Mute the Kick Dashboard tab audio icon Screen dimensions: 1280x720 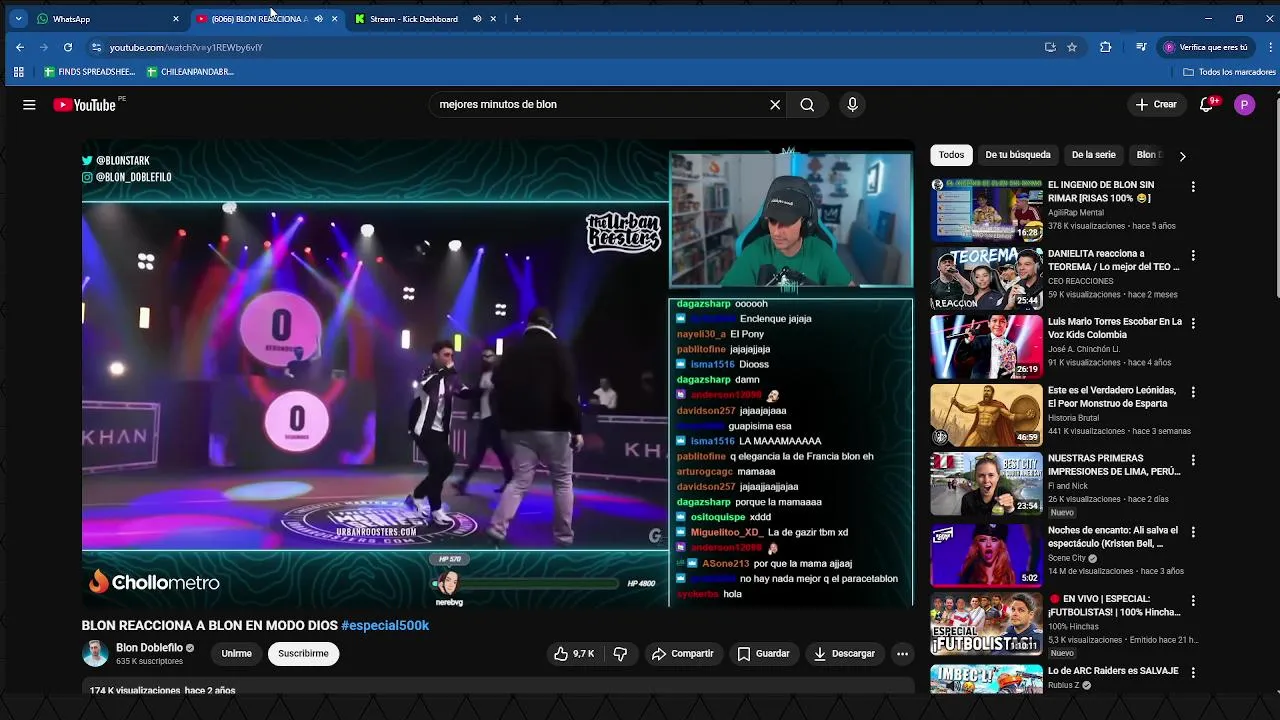(477, 19)
